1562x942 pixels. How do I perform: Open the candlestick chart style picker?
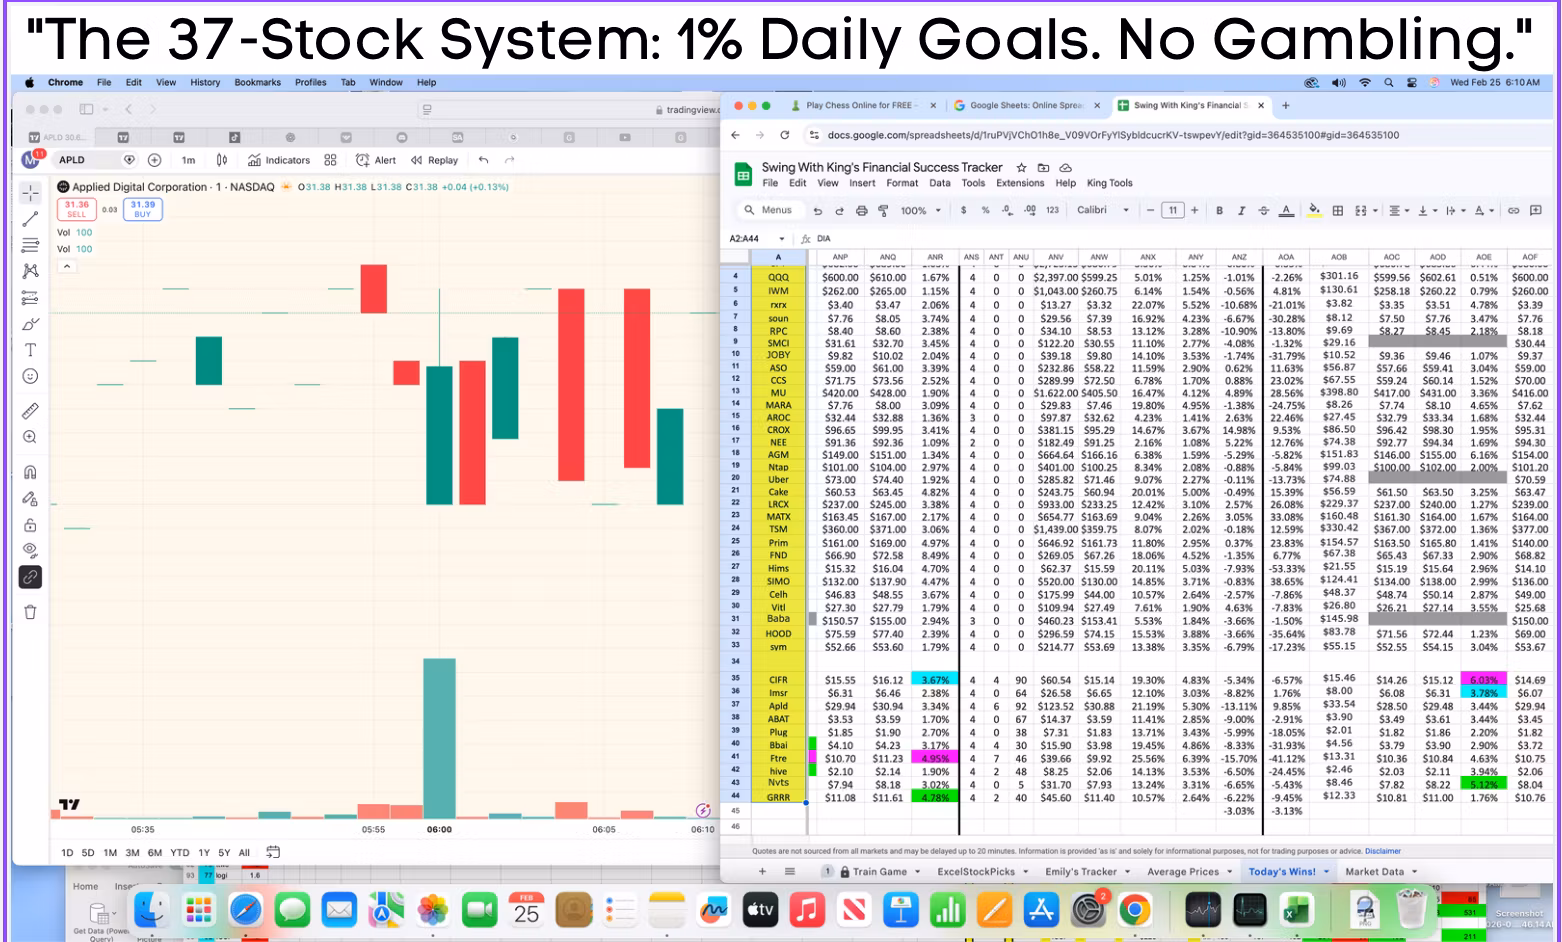[222, 160]
